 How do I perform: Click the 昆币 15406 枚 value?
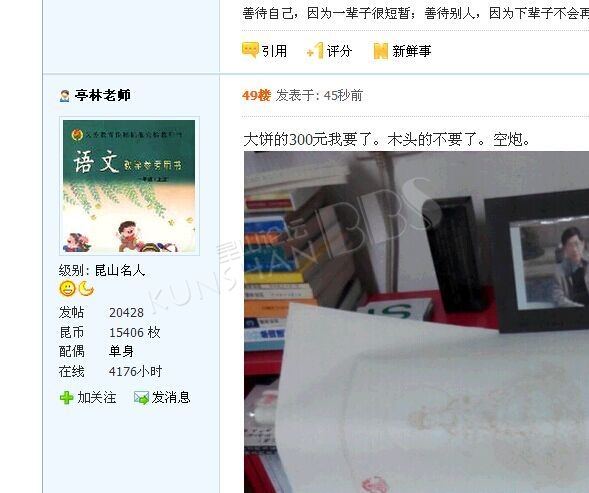(x=135, y=332)
